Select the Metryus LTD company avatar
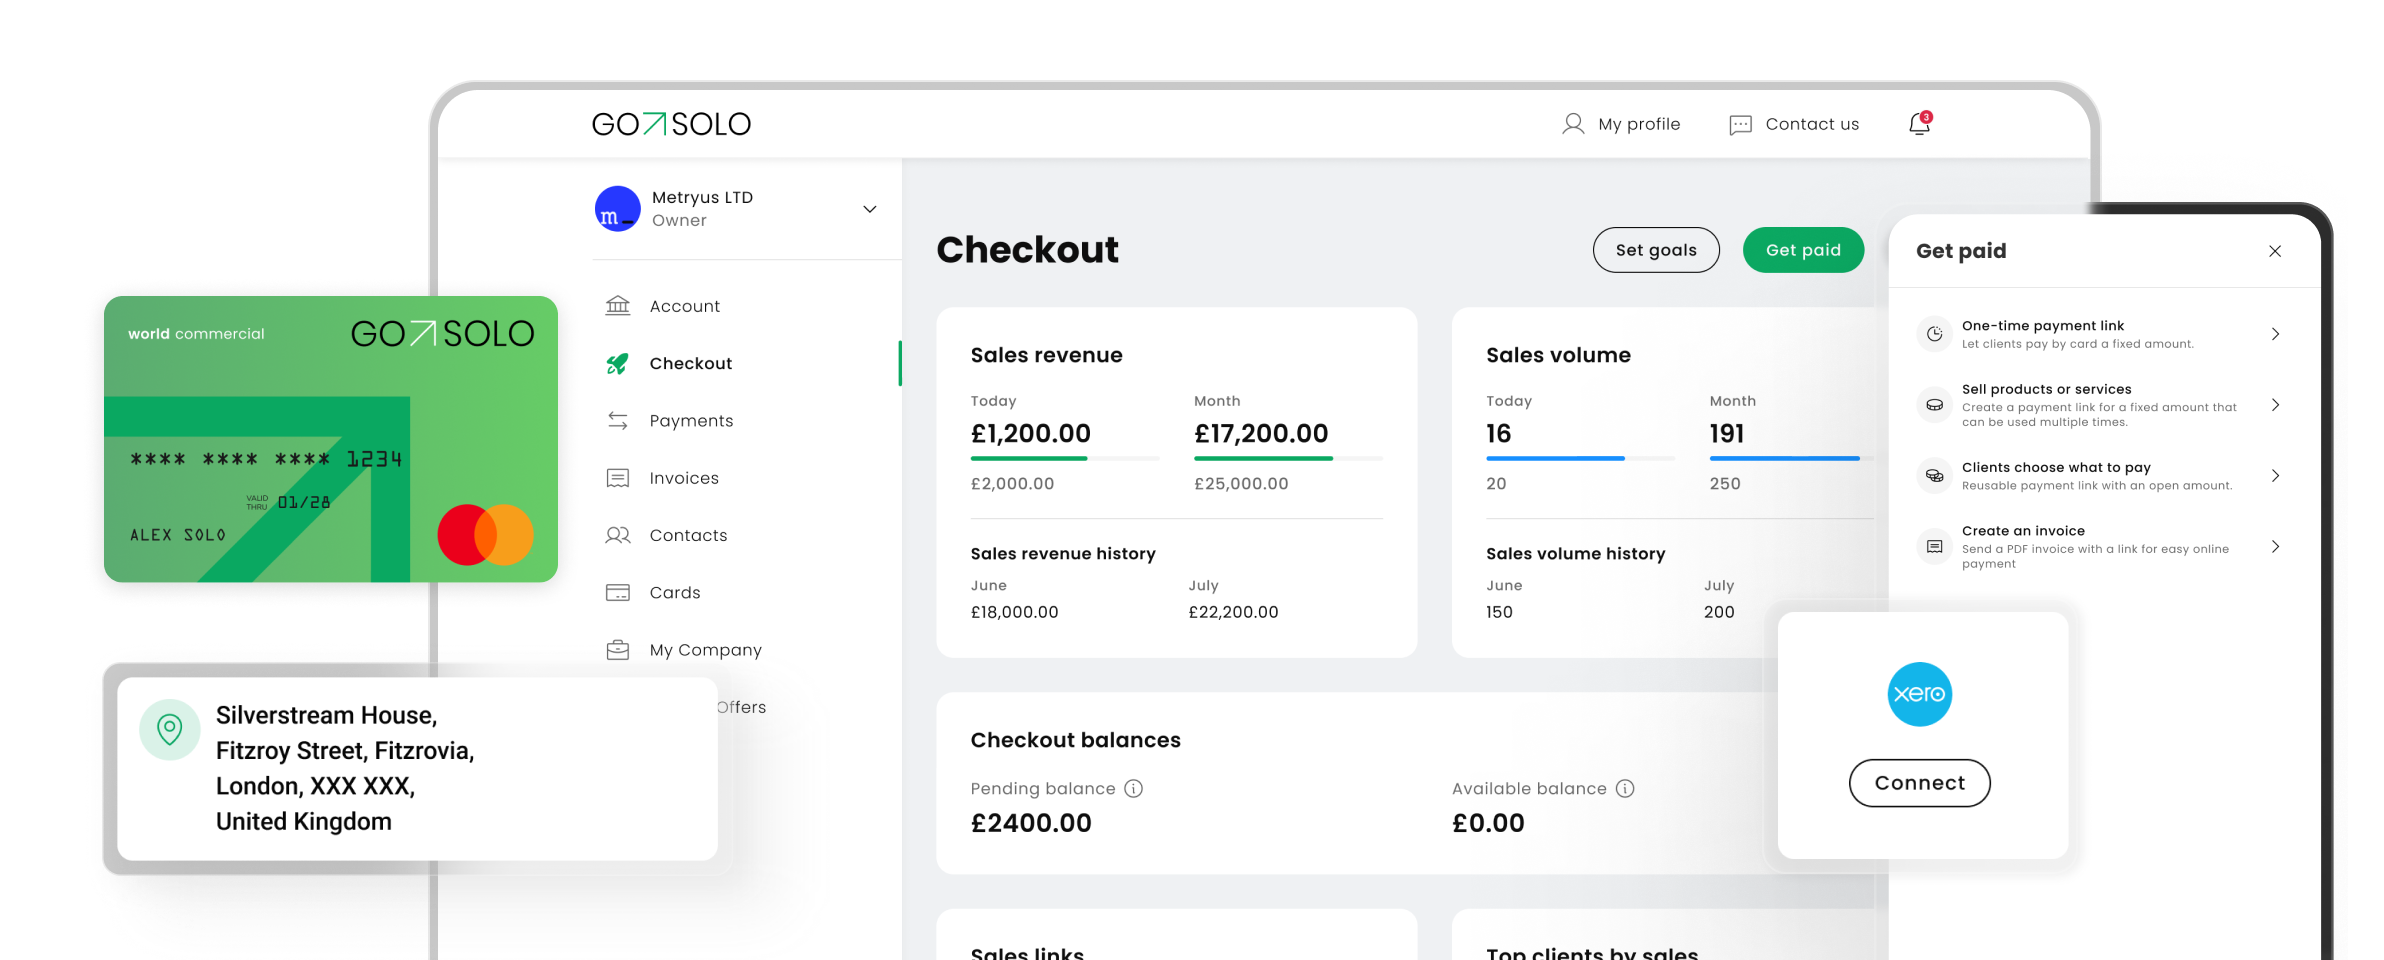The width and height of the screenshot is (2384, 960). (618, 208)
